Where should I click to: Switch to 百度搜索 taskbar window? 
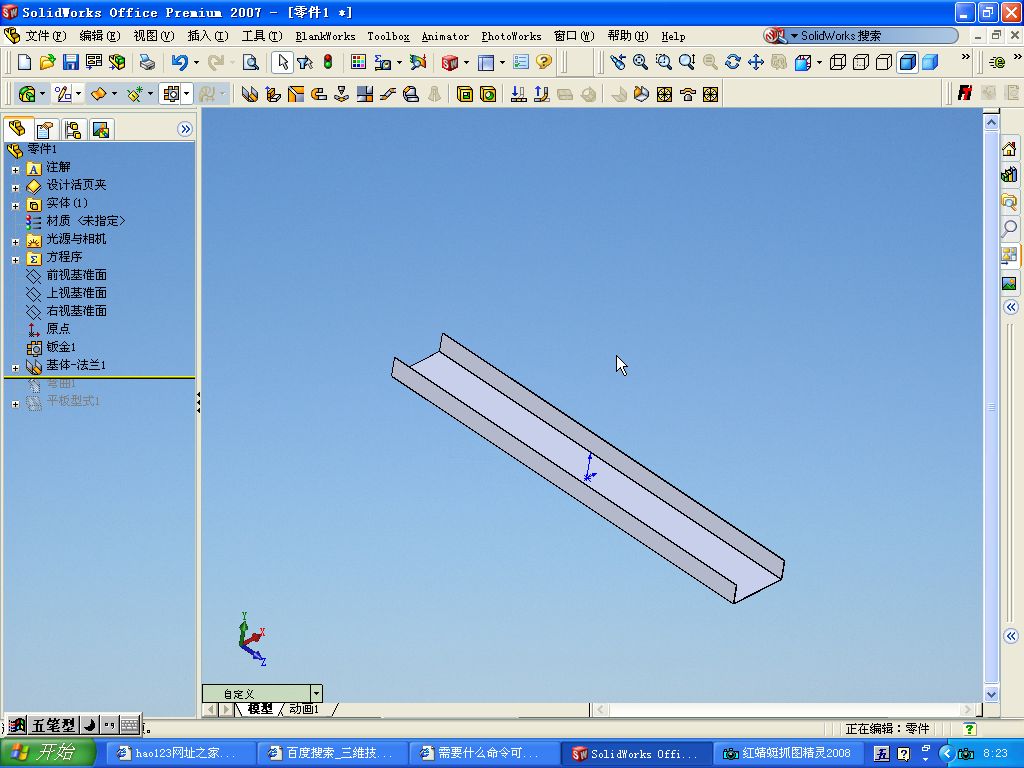pyautogui.click(x=332, y=754)
